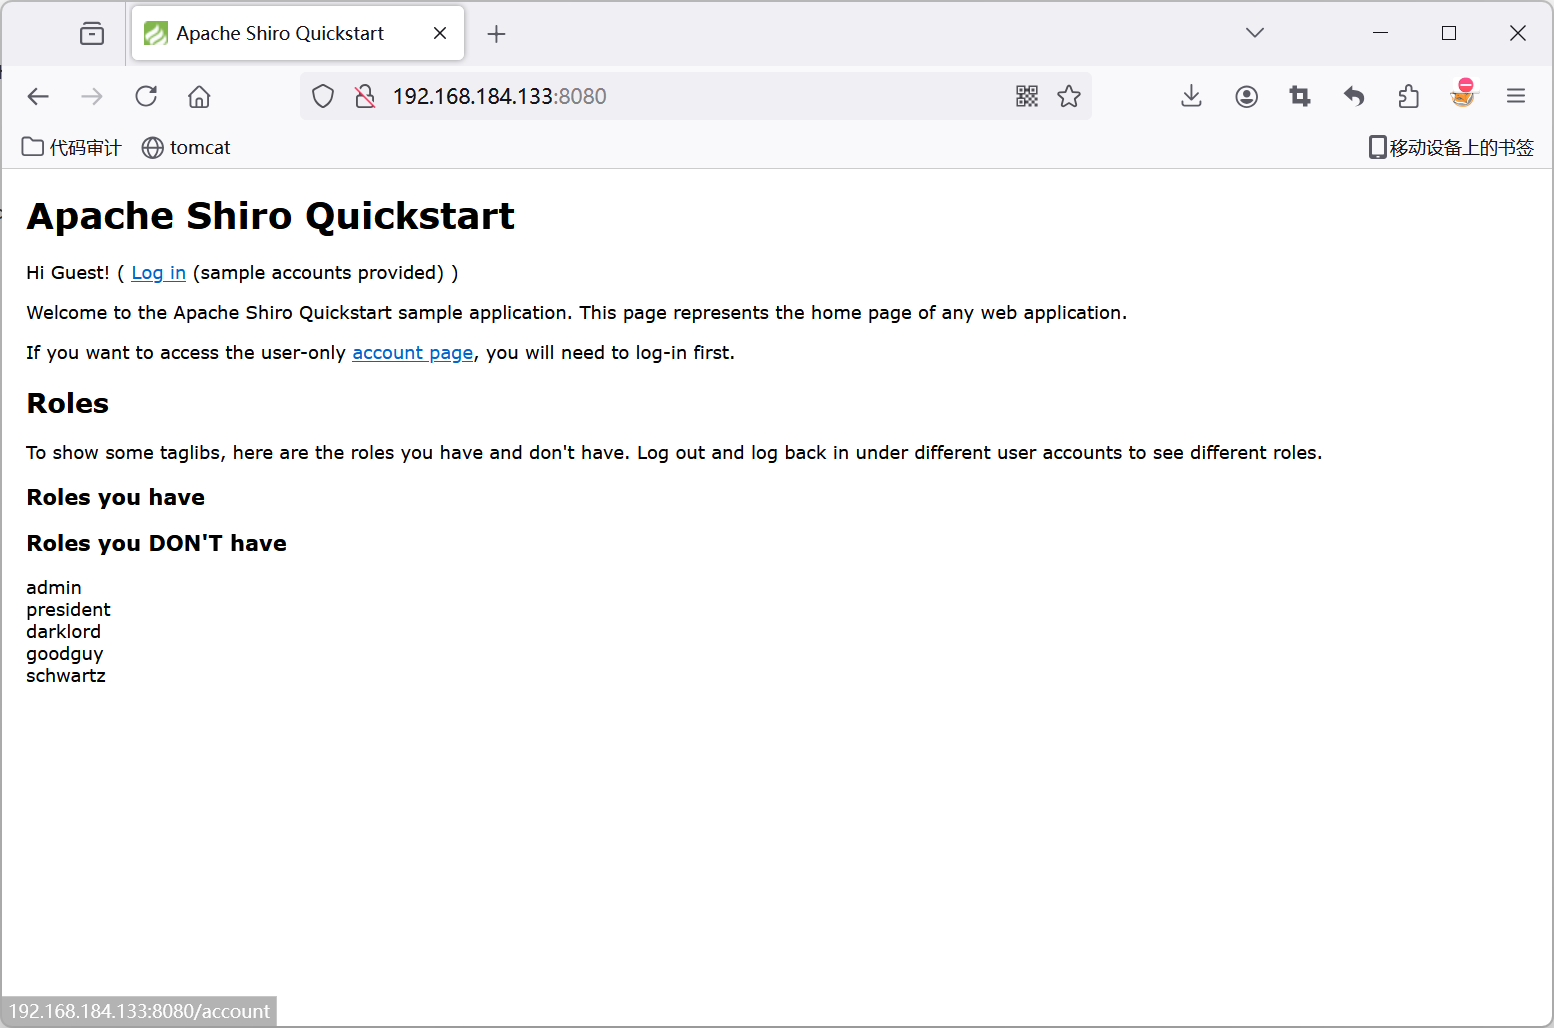The width and height of the screenshot is (1554, 1028).
Task: Maximize the browser window
Action: (x=1449, y=33)
